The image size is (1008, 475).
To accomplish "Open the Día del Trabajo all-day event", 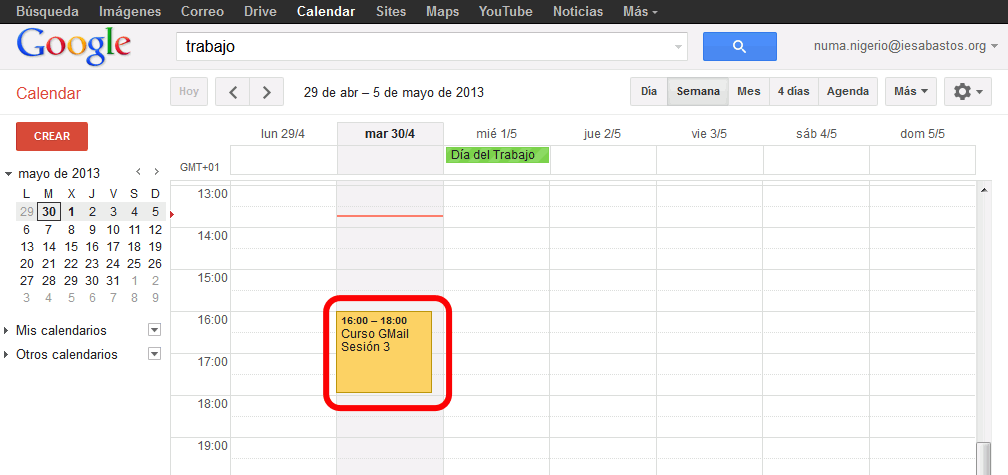I will 497,155.
